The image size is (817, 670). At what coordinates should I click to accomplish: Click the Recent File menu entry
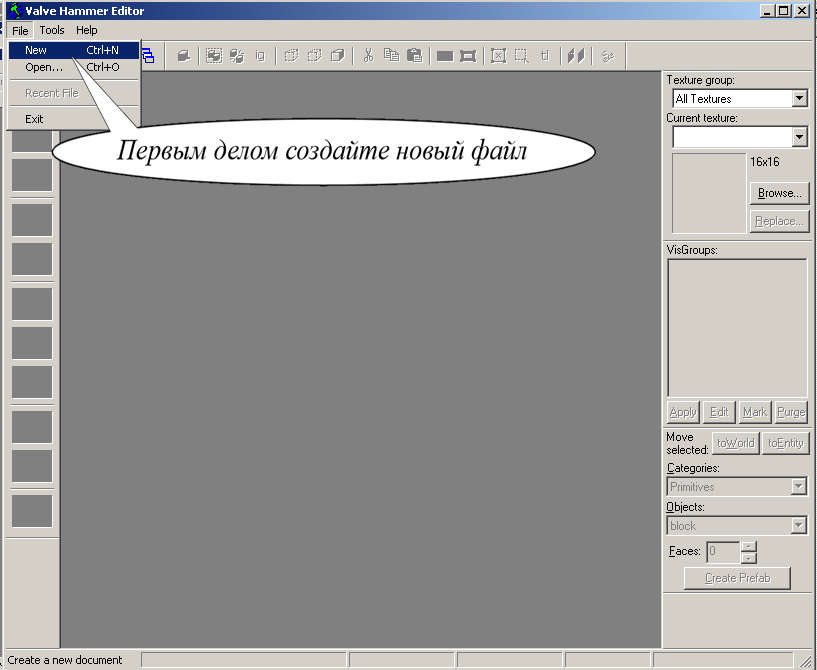click(73, 93)
